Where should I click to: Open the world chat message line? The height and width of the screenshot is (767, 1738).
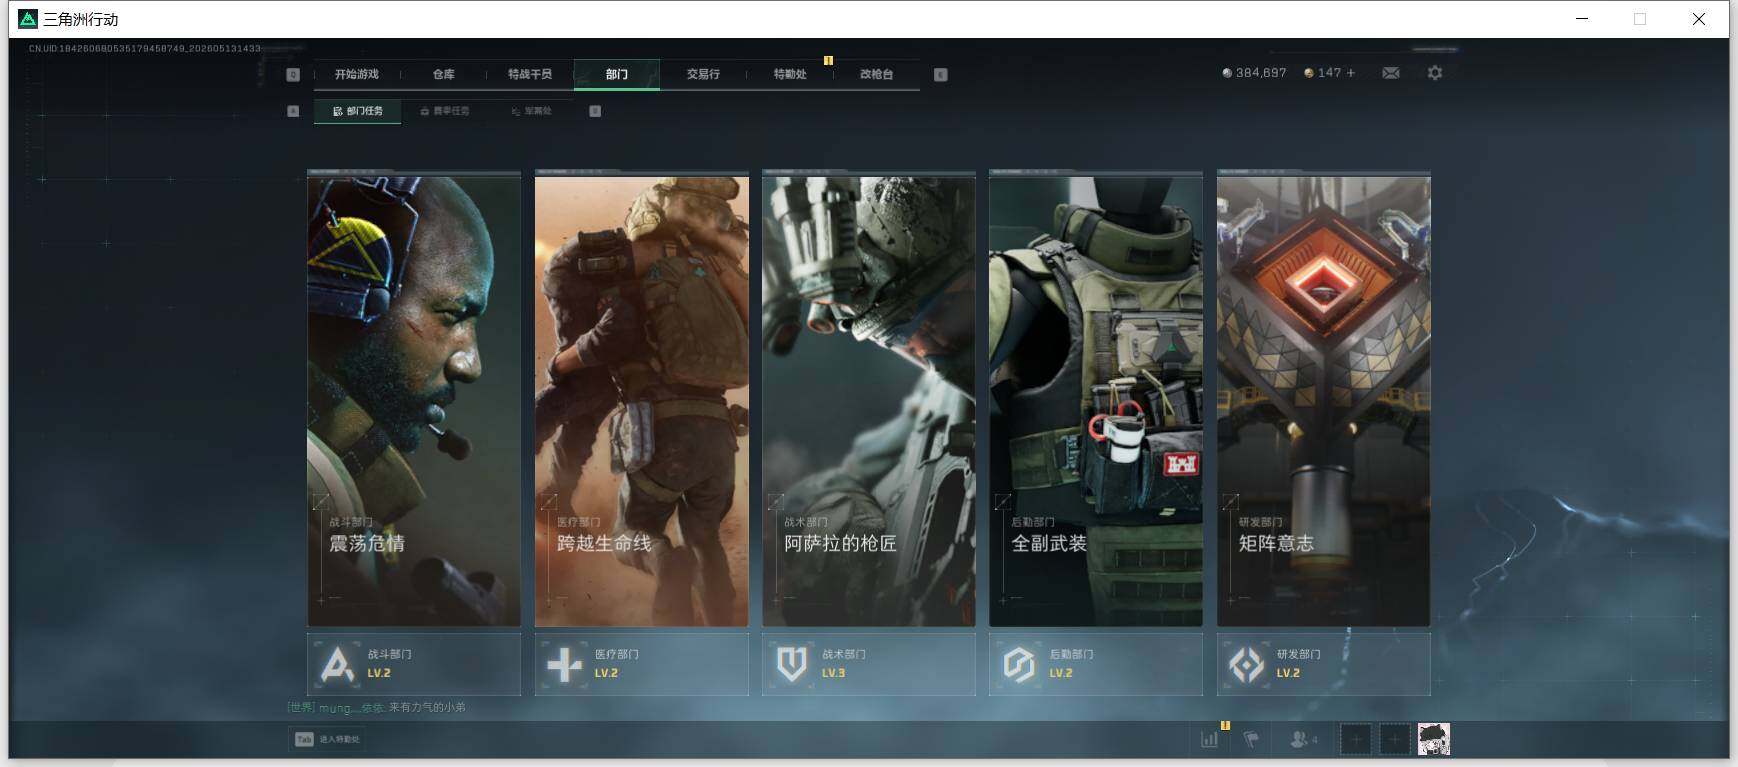point(376,707)
